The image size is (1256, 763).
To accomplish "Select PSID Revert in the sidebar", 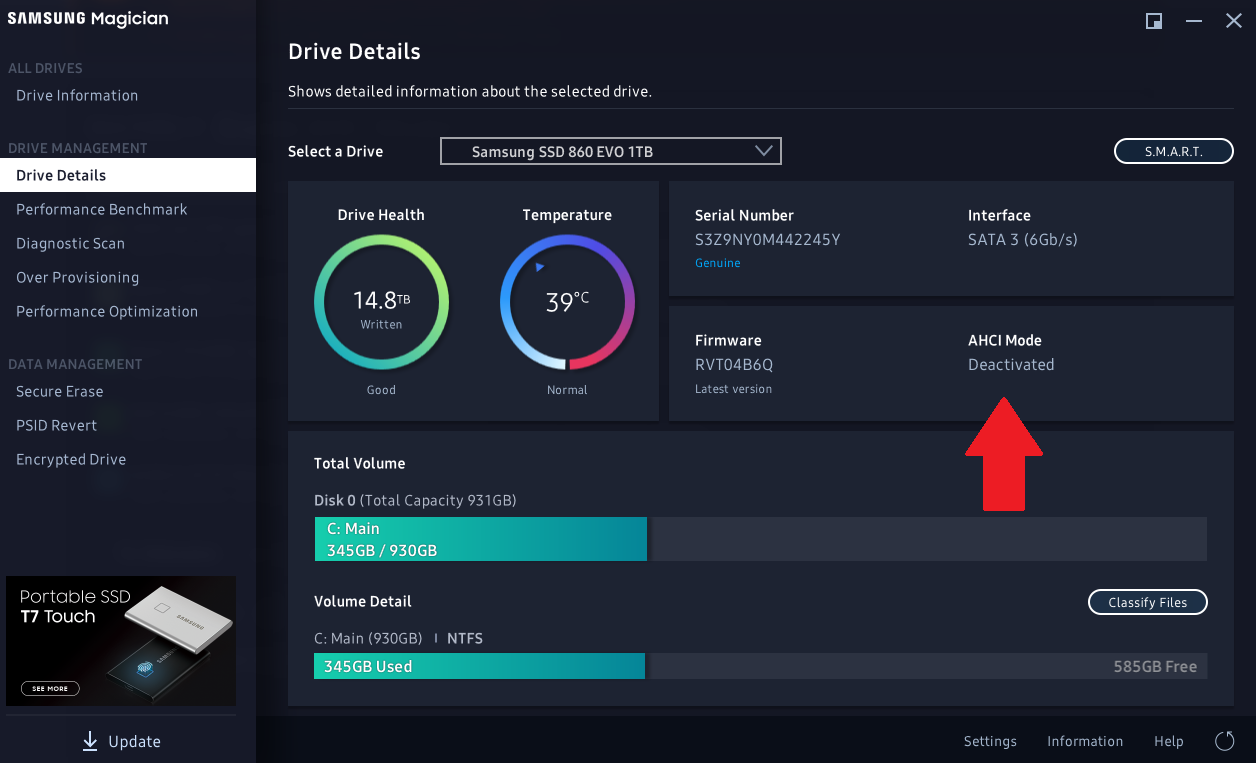I will (57, 426).
